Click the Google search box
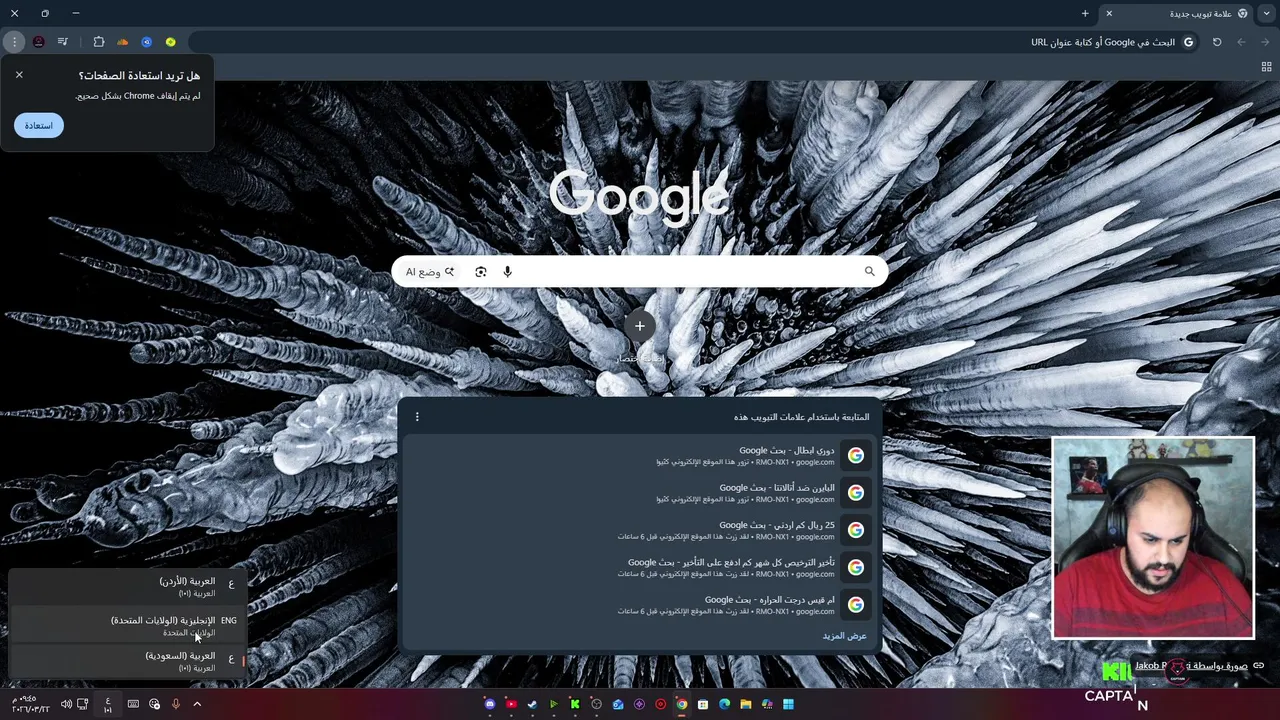This screenshot has width=1280, height=720. tap(640, 271)
